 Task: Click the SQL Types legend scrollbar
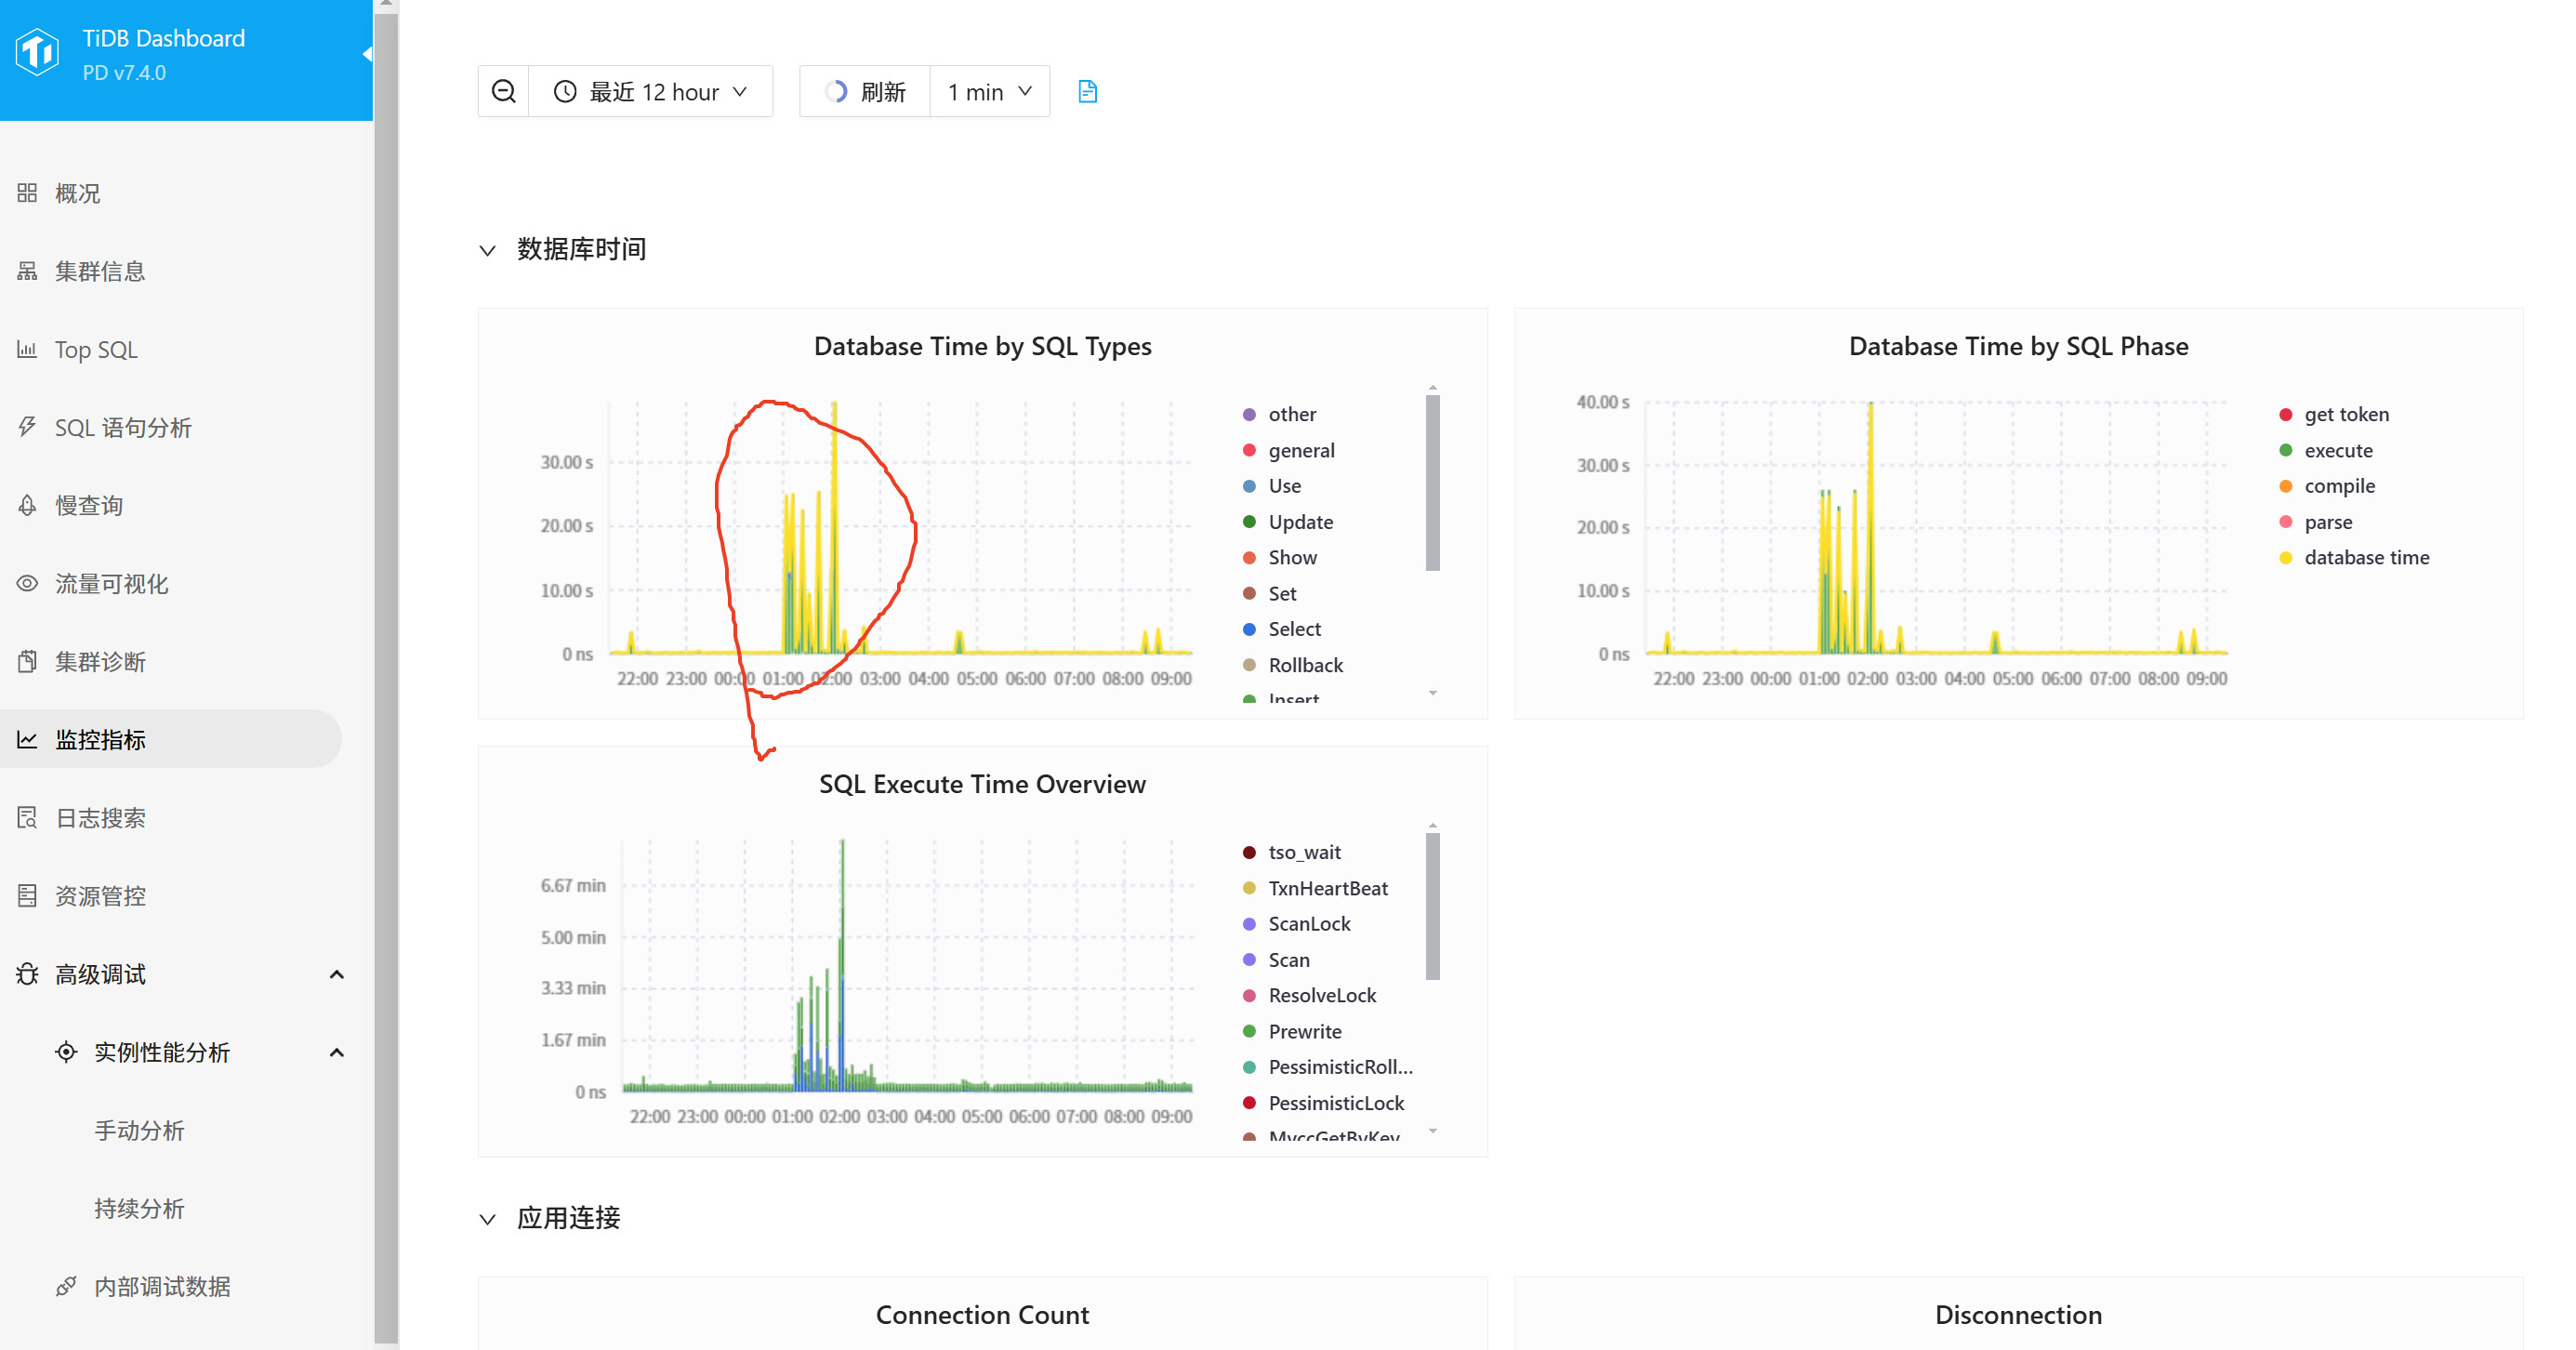tap(1432, 482)
